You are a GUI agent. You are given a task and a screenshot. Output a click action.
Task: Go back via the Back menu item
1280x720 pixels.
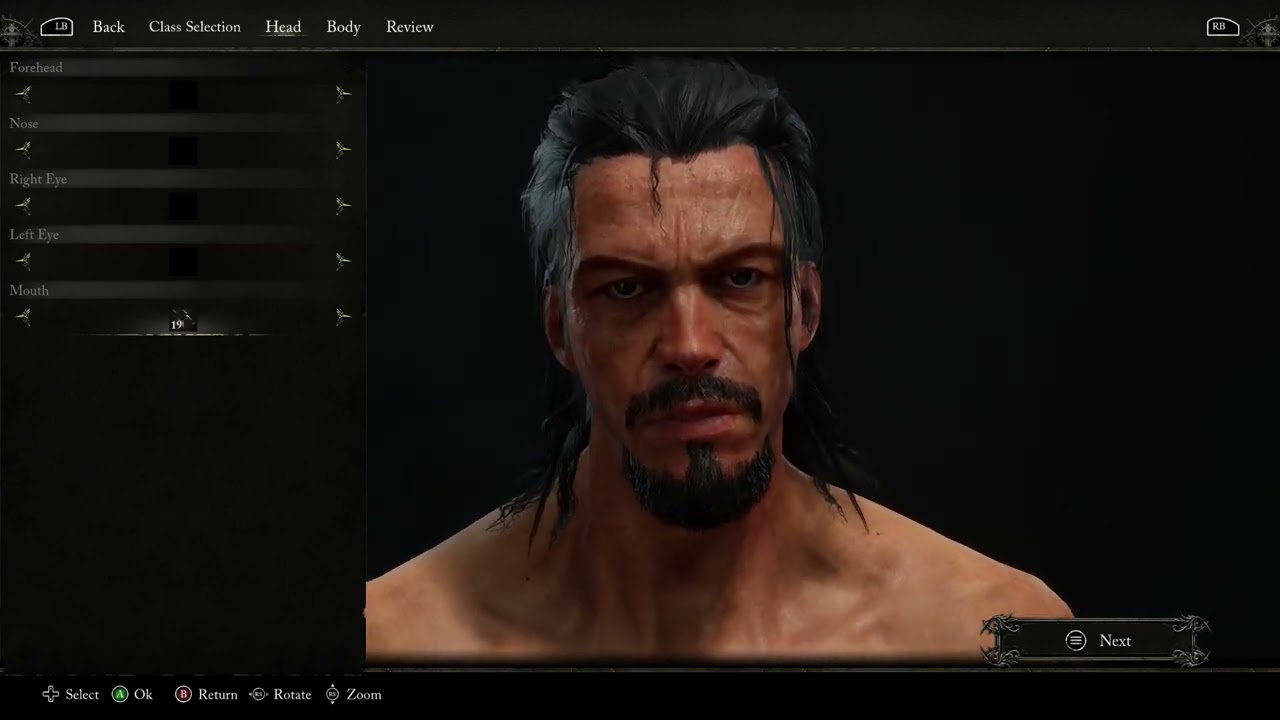tap(108, 27)
